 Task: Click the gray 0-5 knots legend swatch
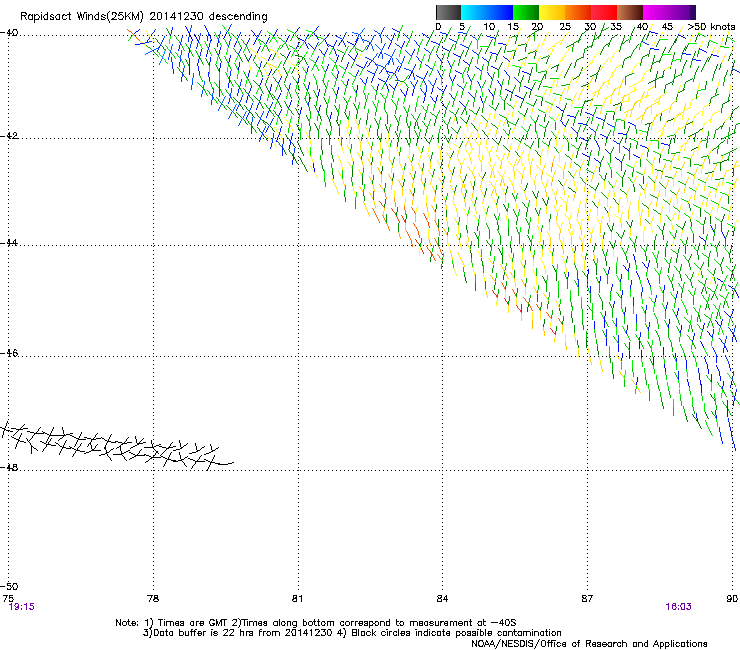tap(448, 12)
